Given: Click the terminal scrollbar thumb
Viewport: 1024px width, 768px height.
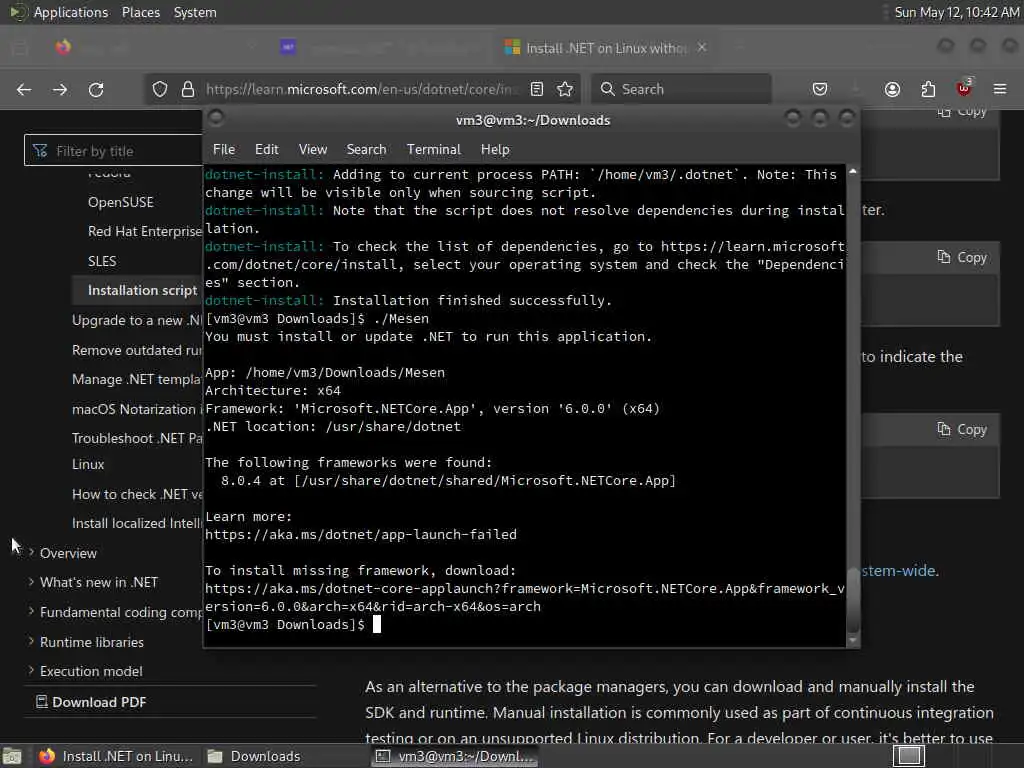Looking at the screenshot, I should [852, 600].
